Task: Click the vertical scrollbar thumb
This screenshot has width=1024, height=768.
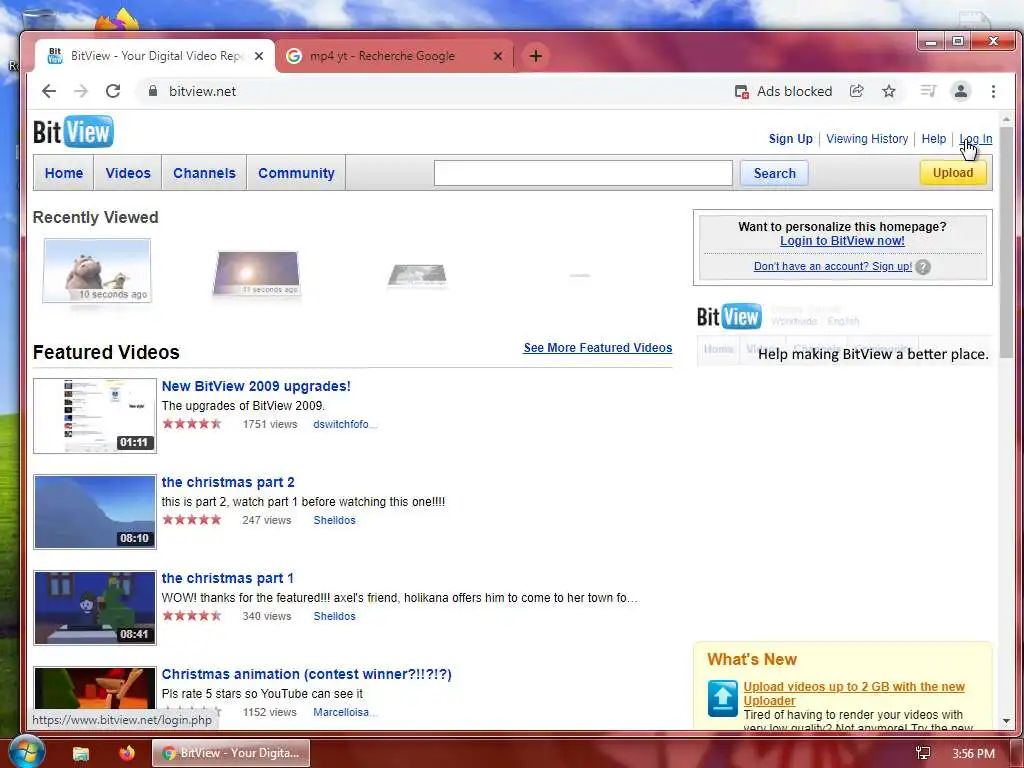Action: point(1006,242)
